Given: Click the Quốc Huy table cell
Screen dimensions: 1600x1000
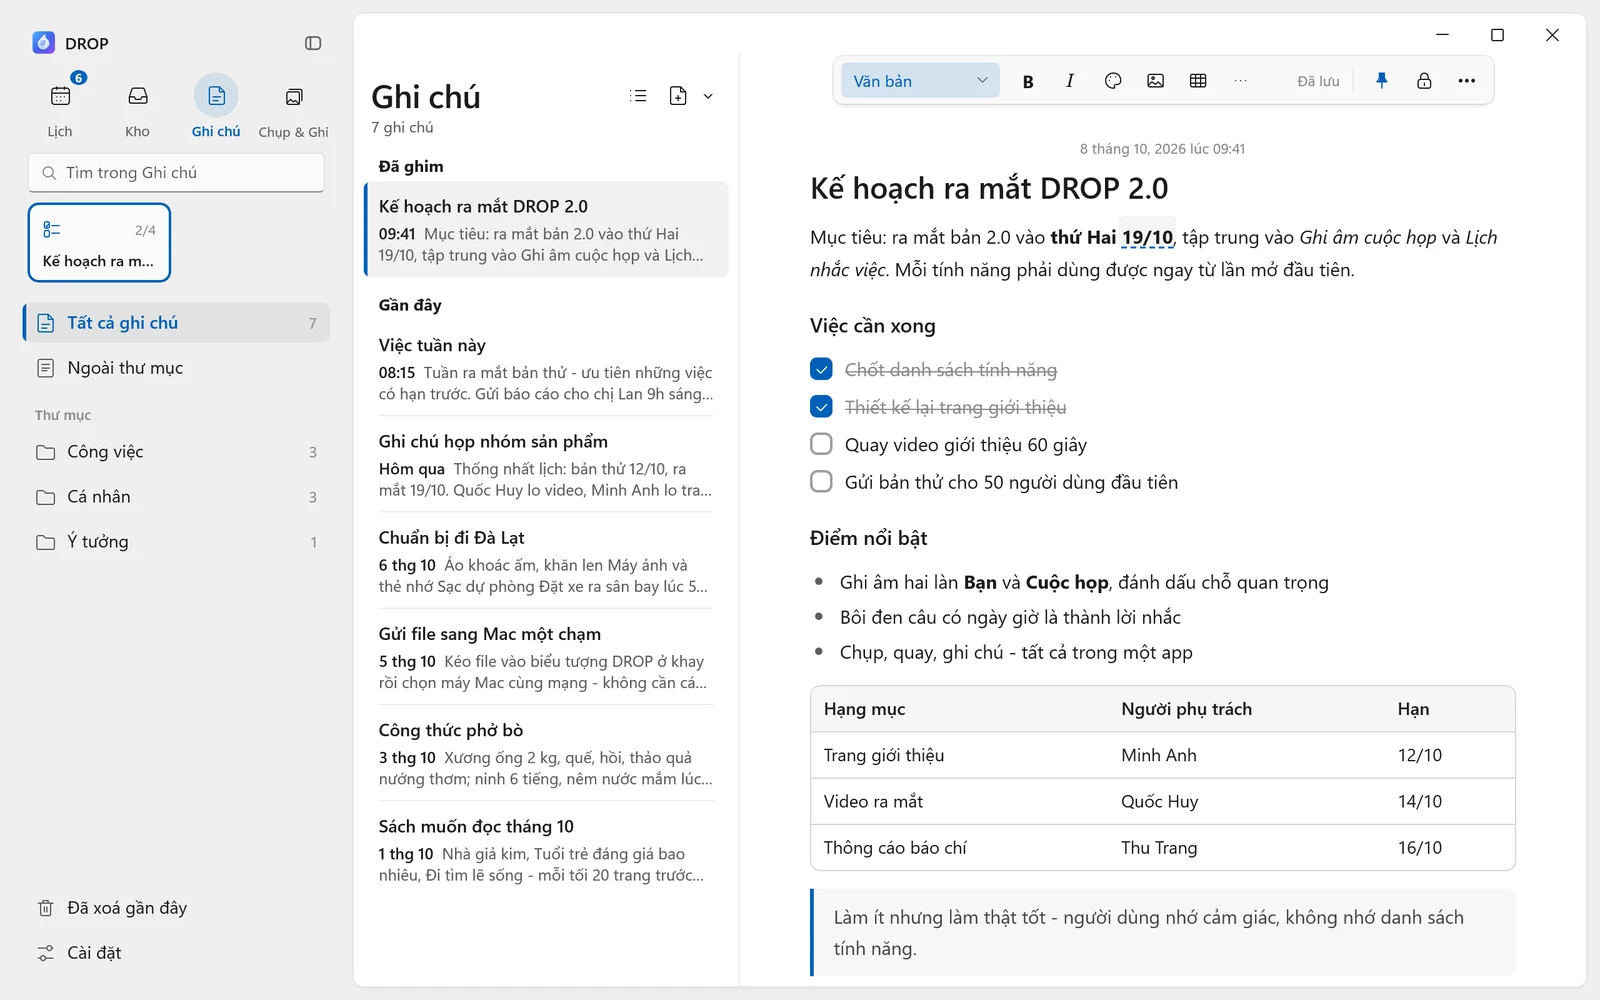Looking at the screenshot, I should tap(1246, 801).
